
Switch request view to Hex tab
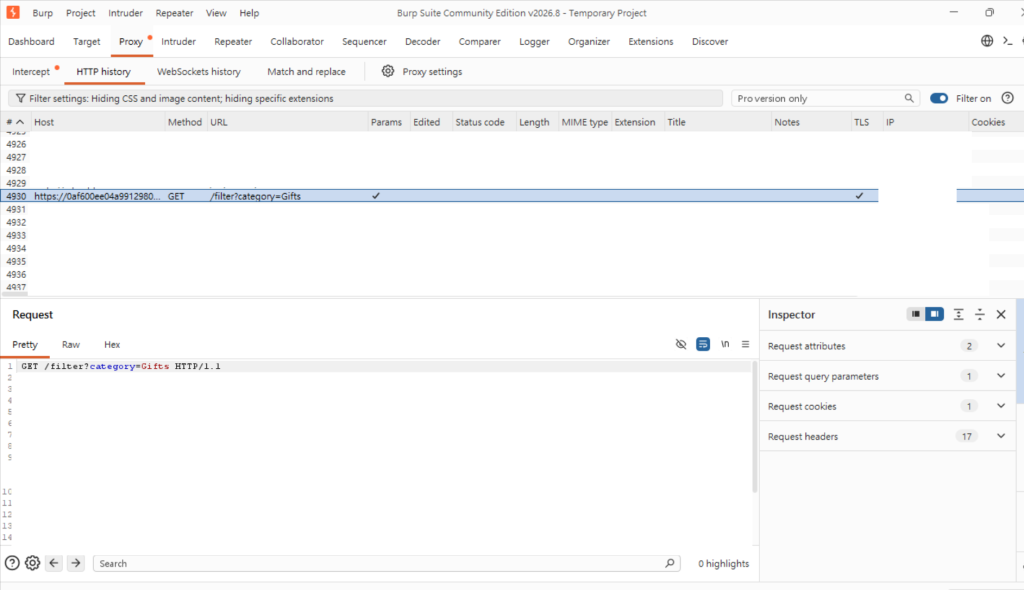point(112,344)
